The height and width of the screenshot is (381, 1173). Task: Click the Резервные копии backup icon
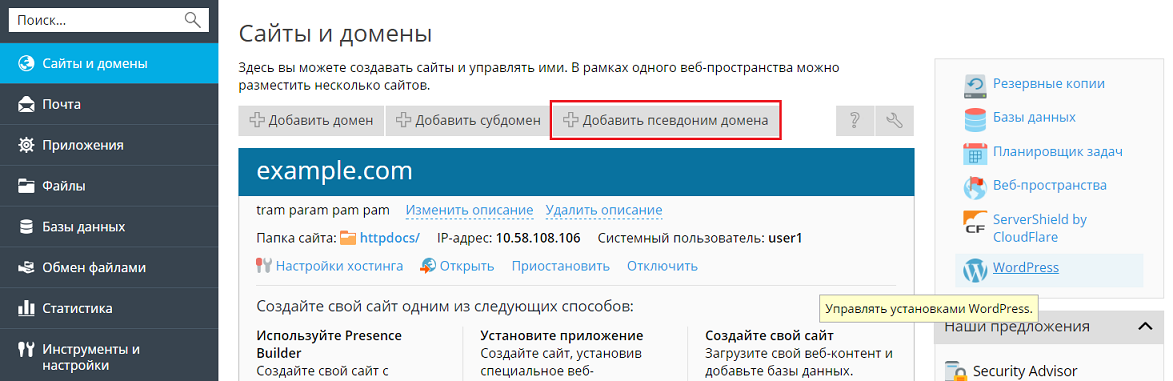(x=976, y=86)
